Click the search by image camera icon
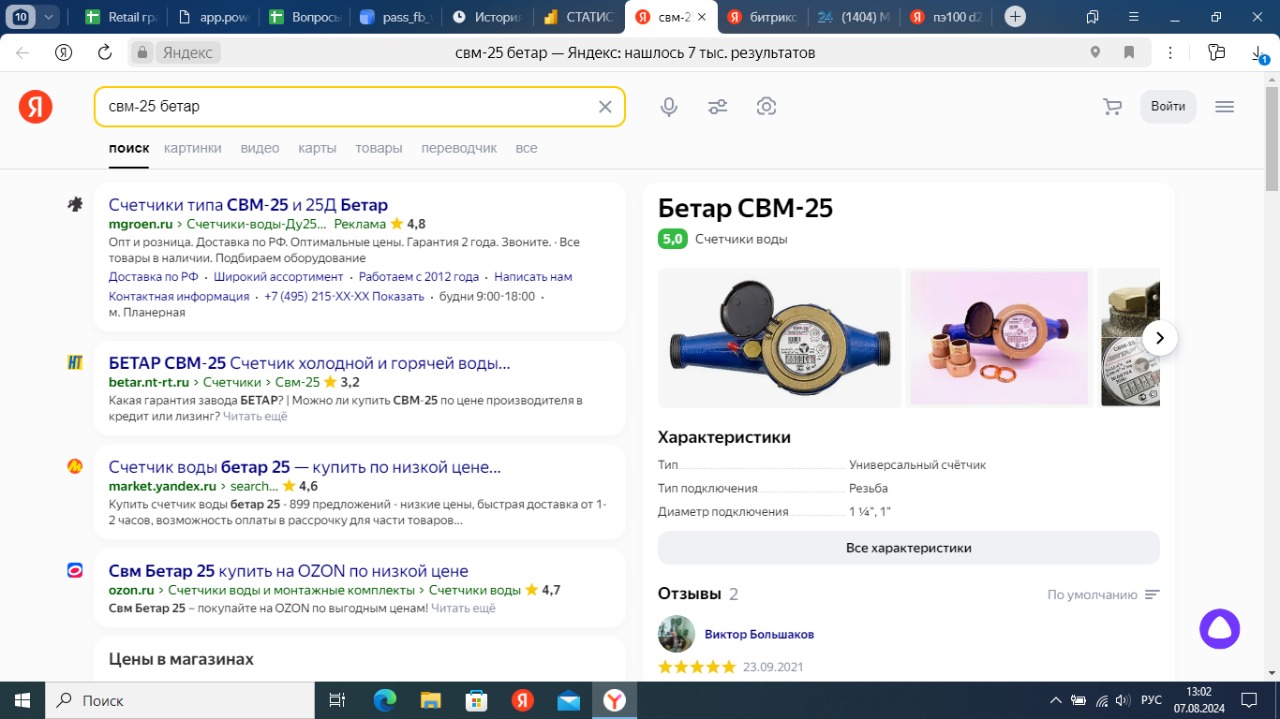 [766, 107]
